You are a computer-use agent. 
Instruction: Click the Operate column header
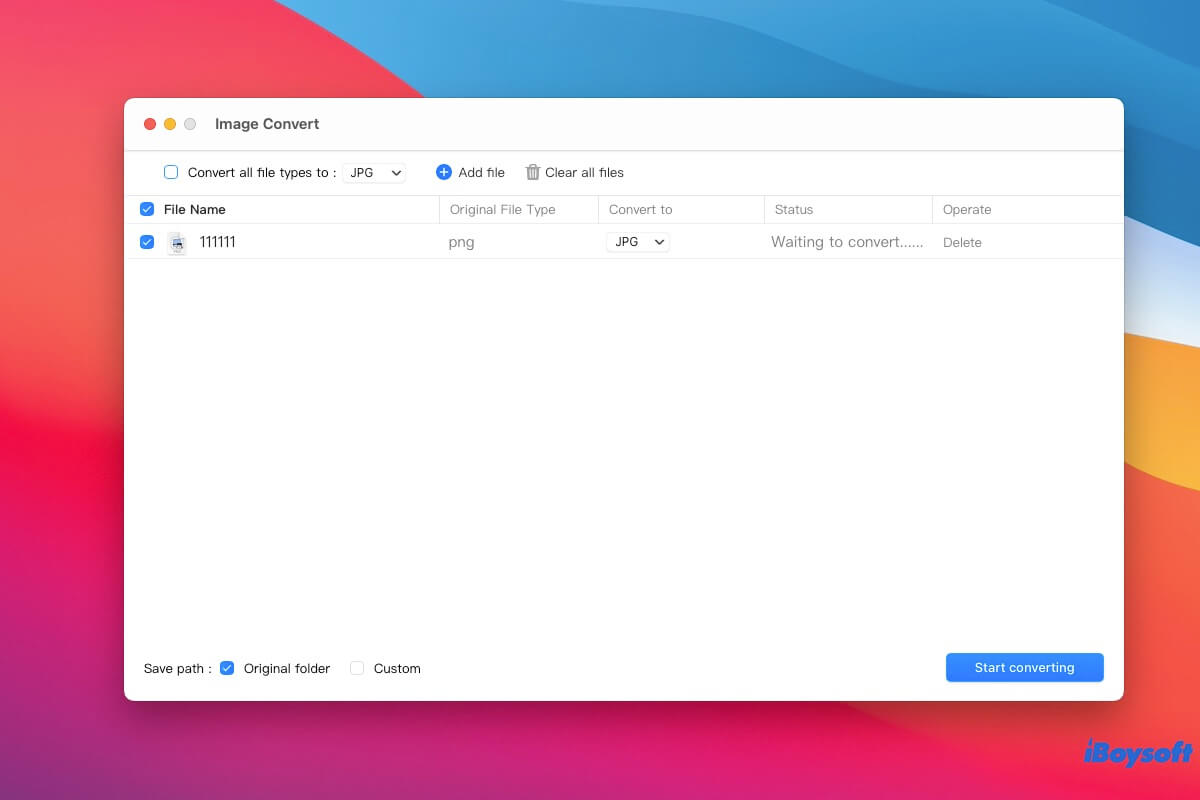click(967, 210)
